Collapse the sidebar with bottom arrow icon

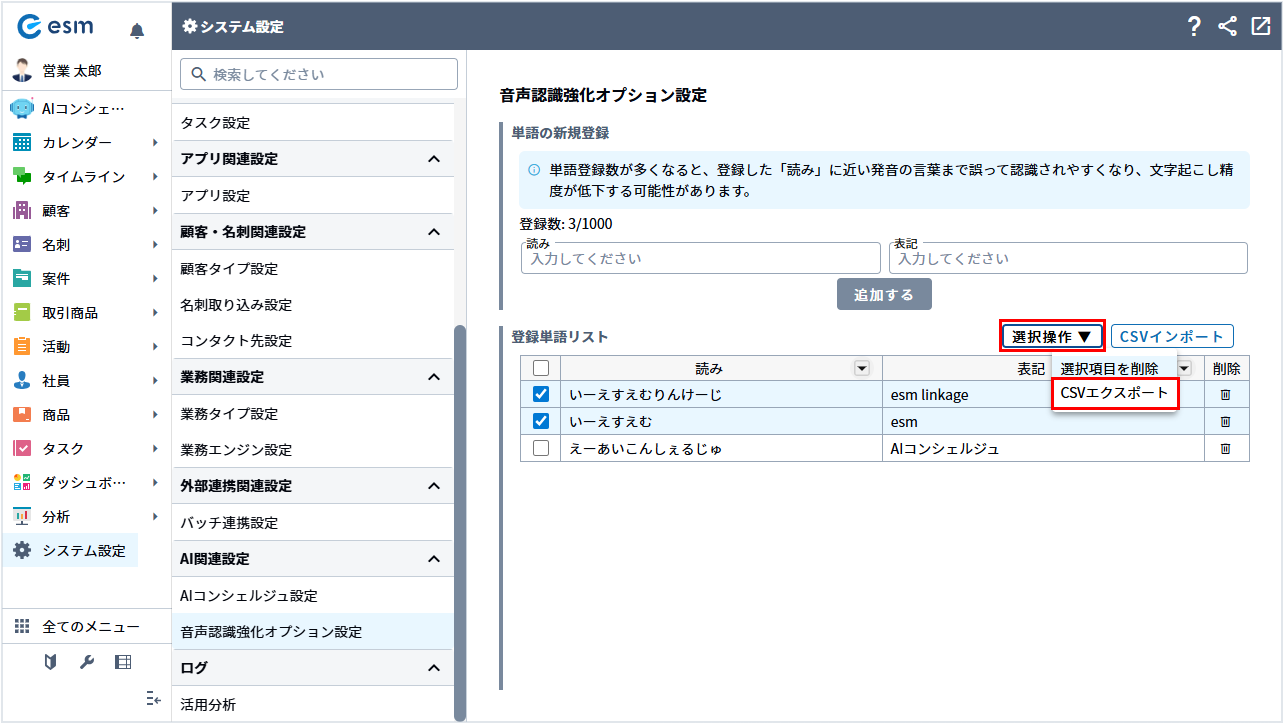click(153, 698)
